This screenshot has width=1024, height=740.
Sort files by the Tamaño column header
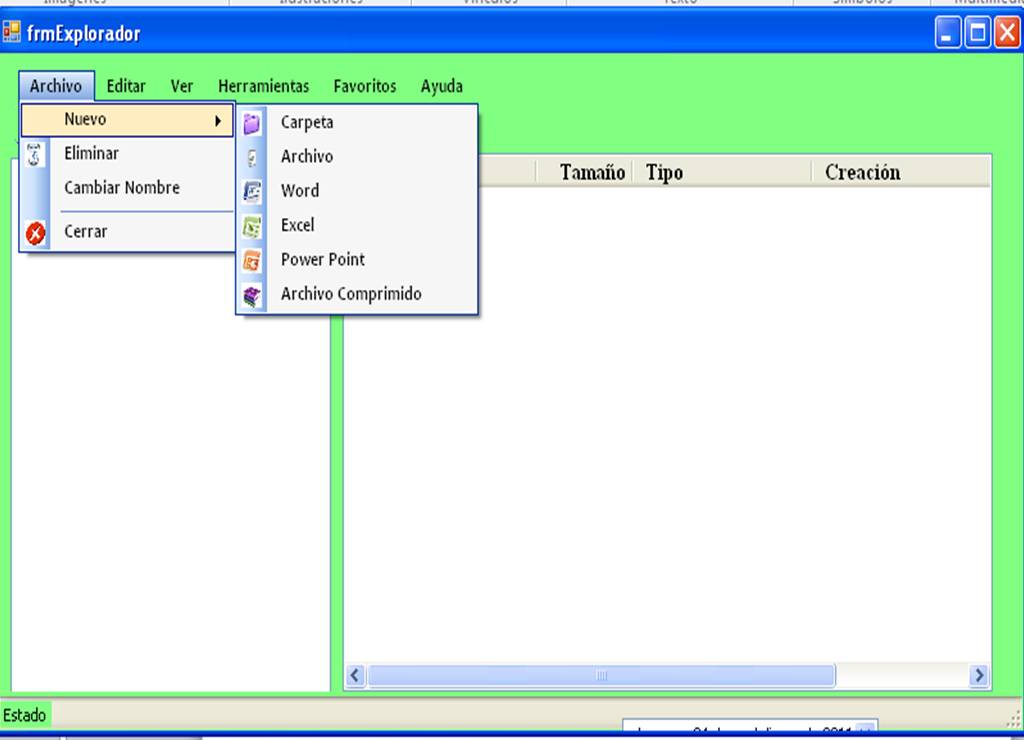tap(590, 172)
